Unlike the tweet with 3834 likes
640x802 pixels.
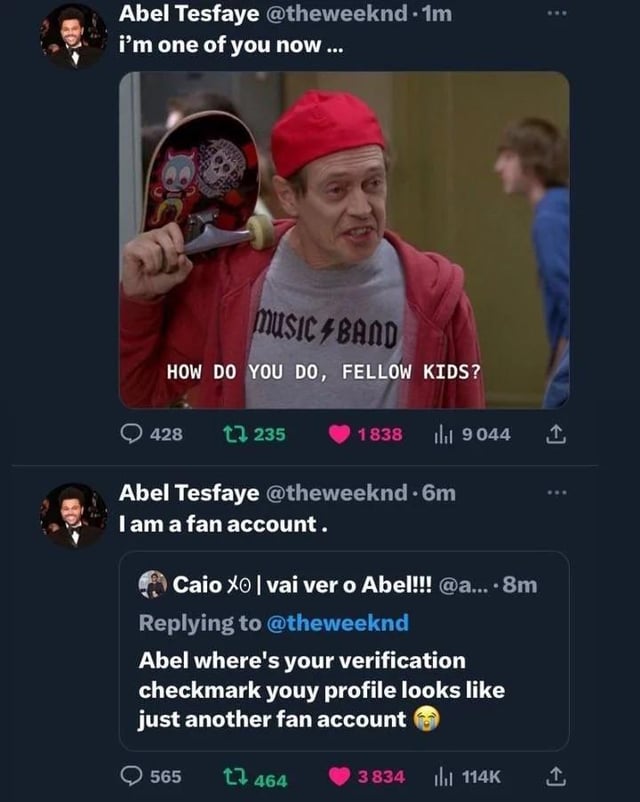341,777
